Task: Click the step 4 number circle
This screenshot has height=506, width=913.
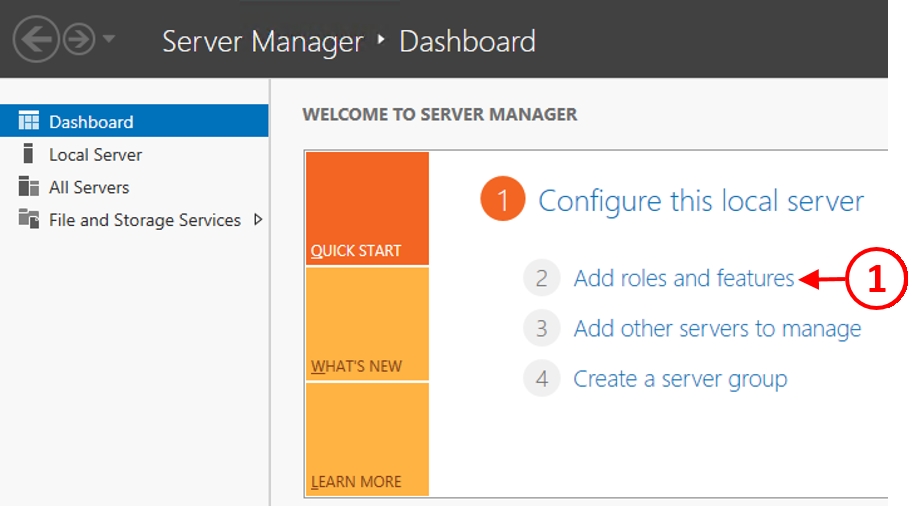Action: click(x=542, y=378)
